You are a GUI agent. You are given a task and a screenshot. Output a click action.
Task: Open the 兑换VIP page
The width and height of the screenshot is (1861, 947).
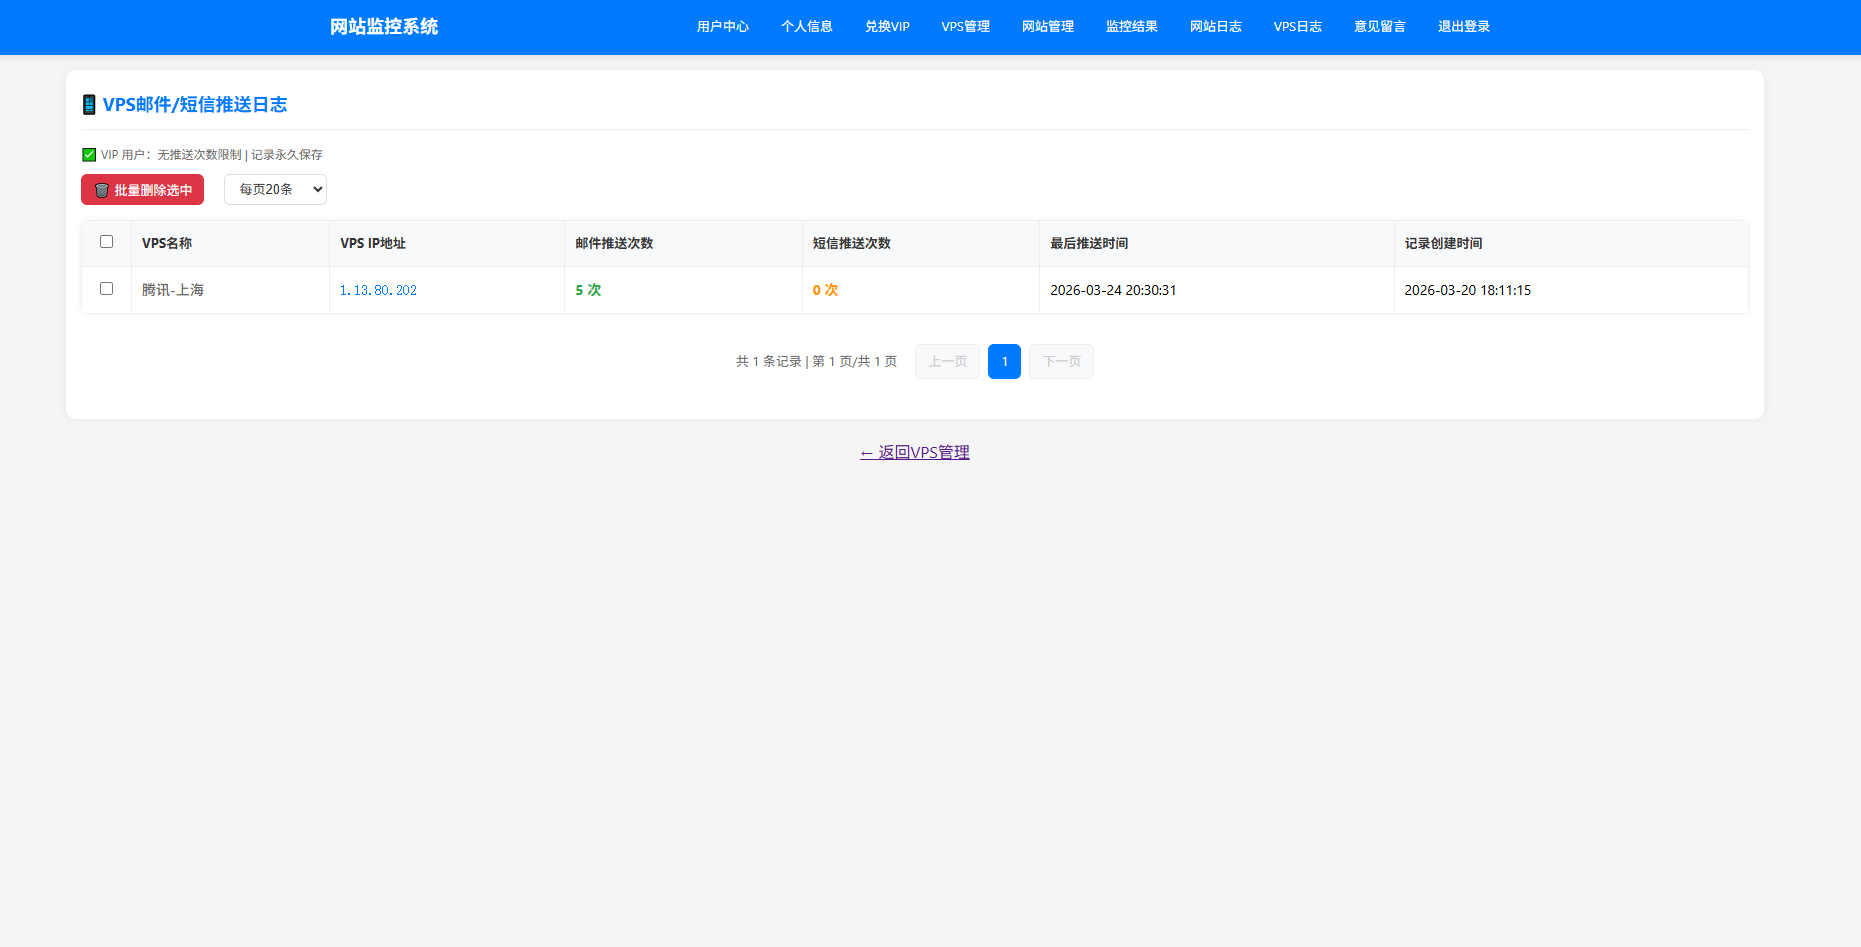887,27
